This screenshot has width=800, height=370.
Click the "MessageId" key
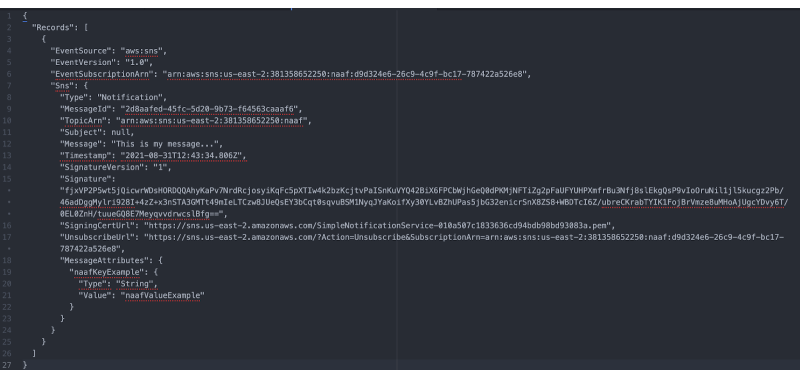pos(85,109)
